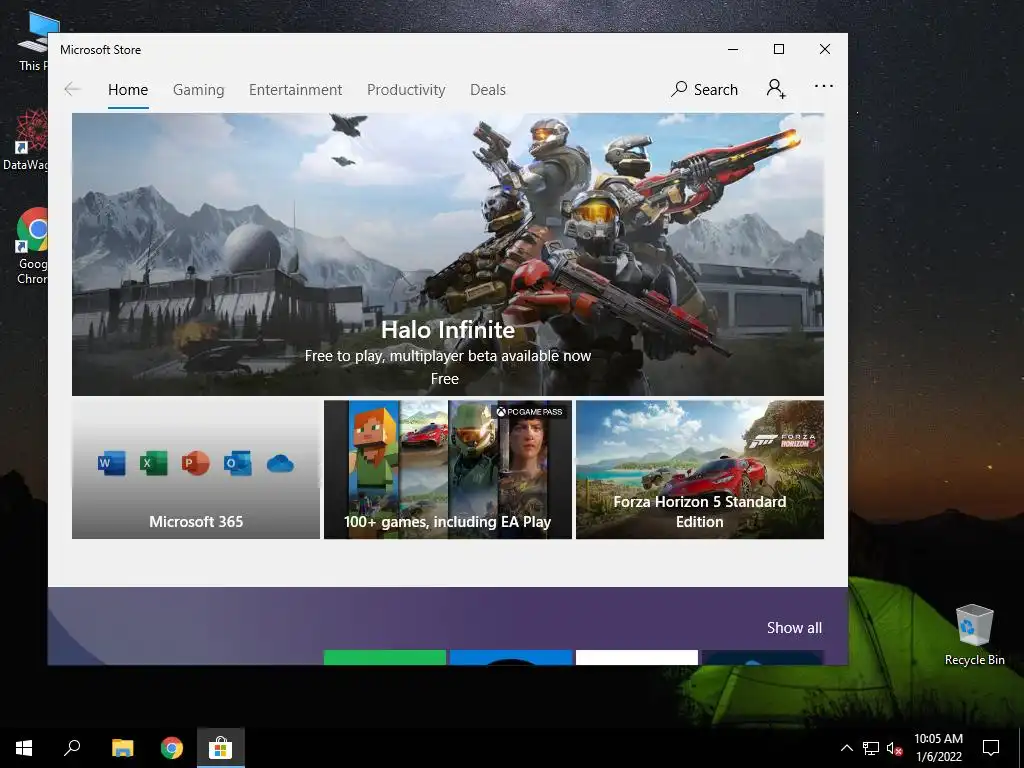Open the network status tray icon
This screenshot has width=1024, height=768.
(871, 748)
